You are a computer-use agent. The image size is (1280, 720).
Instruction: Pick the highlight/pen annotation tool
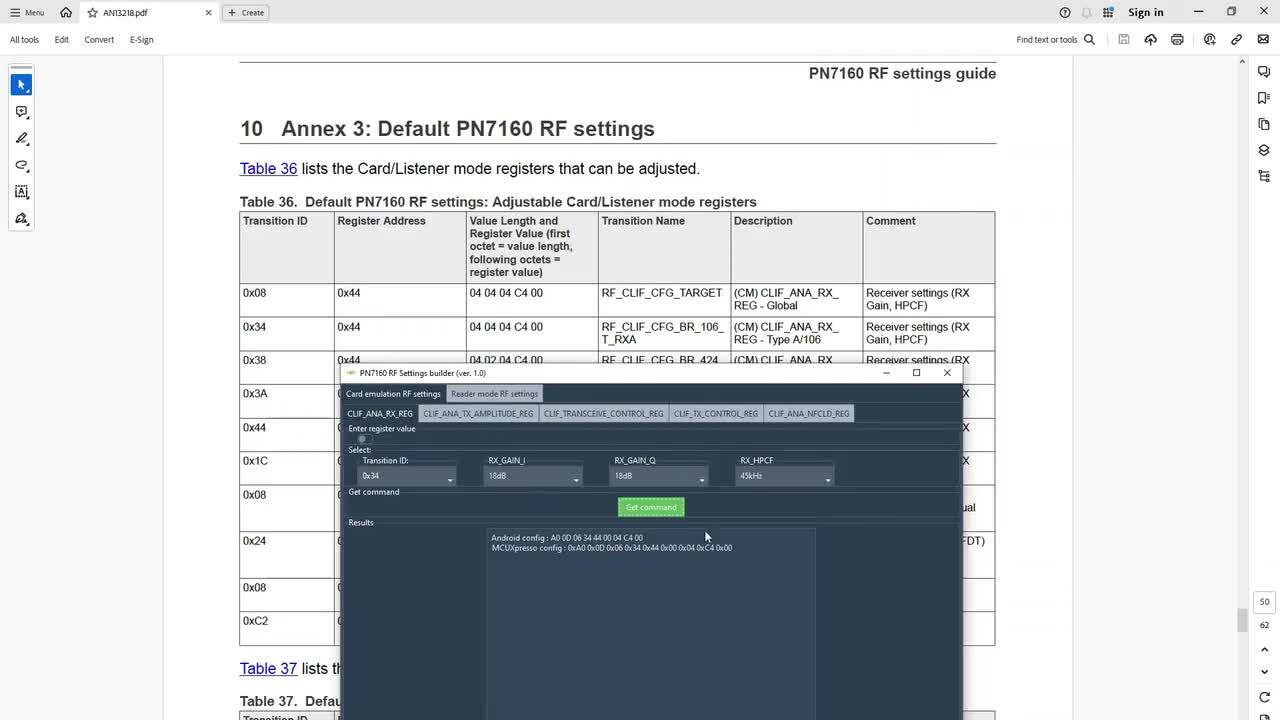coord(21,139)
